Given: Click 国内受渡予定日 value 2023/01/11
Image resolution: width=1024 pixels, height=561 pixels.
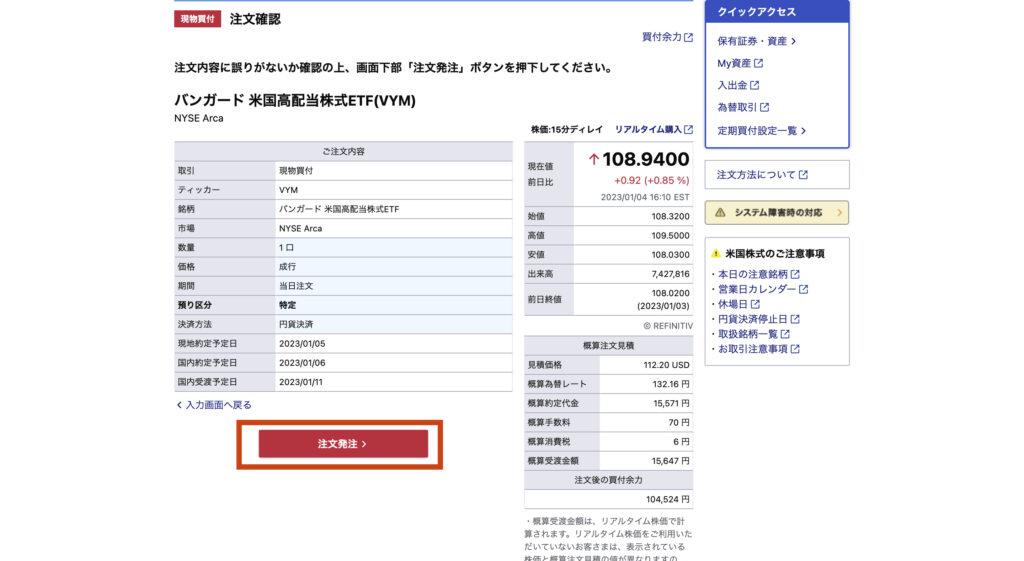Looking at the screenshot, I should 301,382.
